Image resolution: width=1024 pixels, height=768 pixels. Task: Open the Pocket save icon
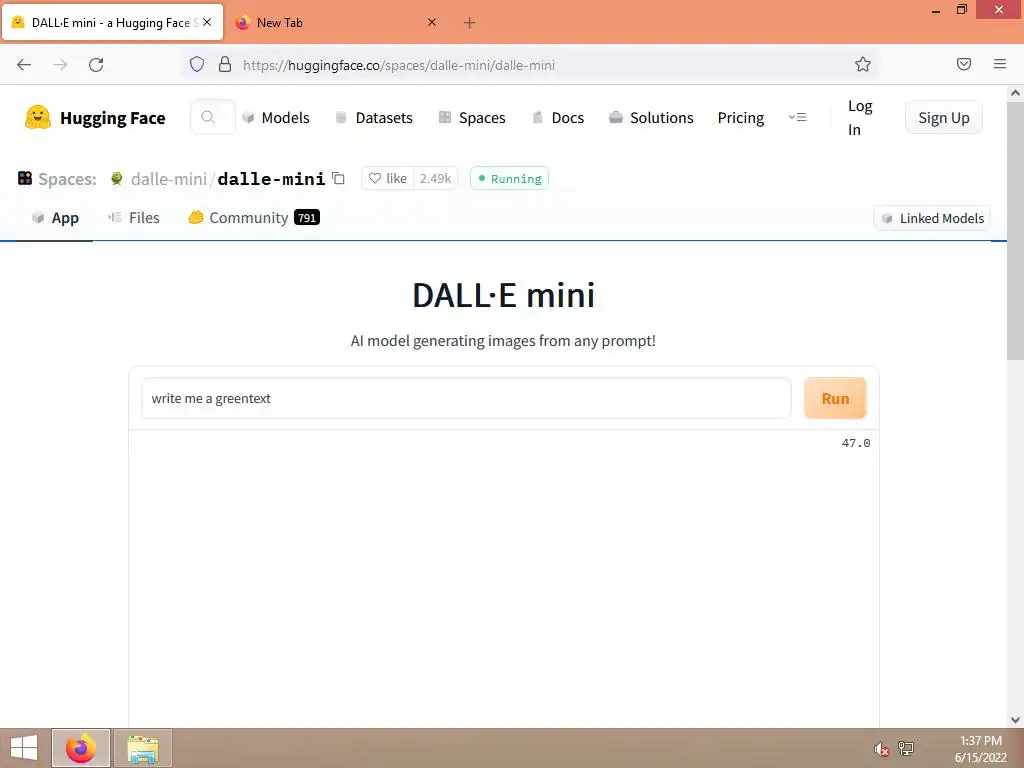963,64
